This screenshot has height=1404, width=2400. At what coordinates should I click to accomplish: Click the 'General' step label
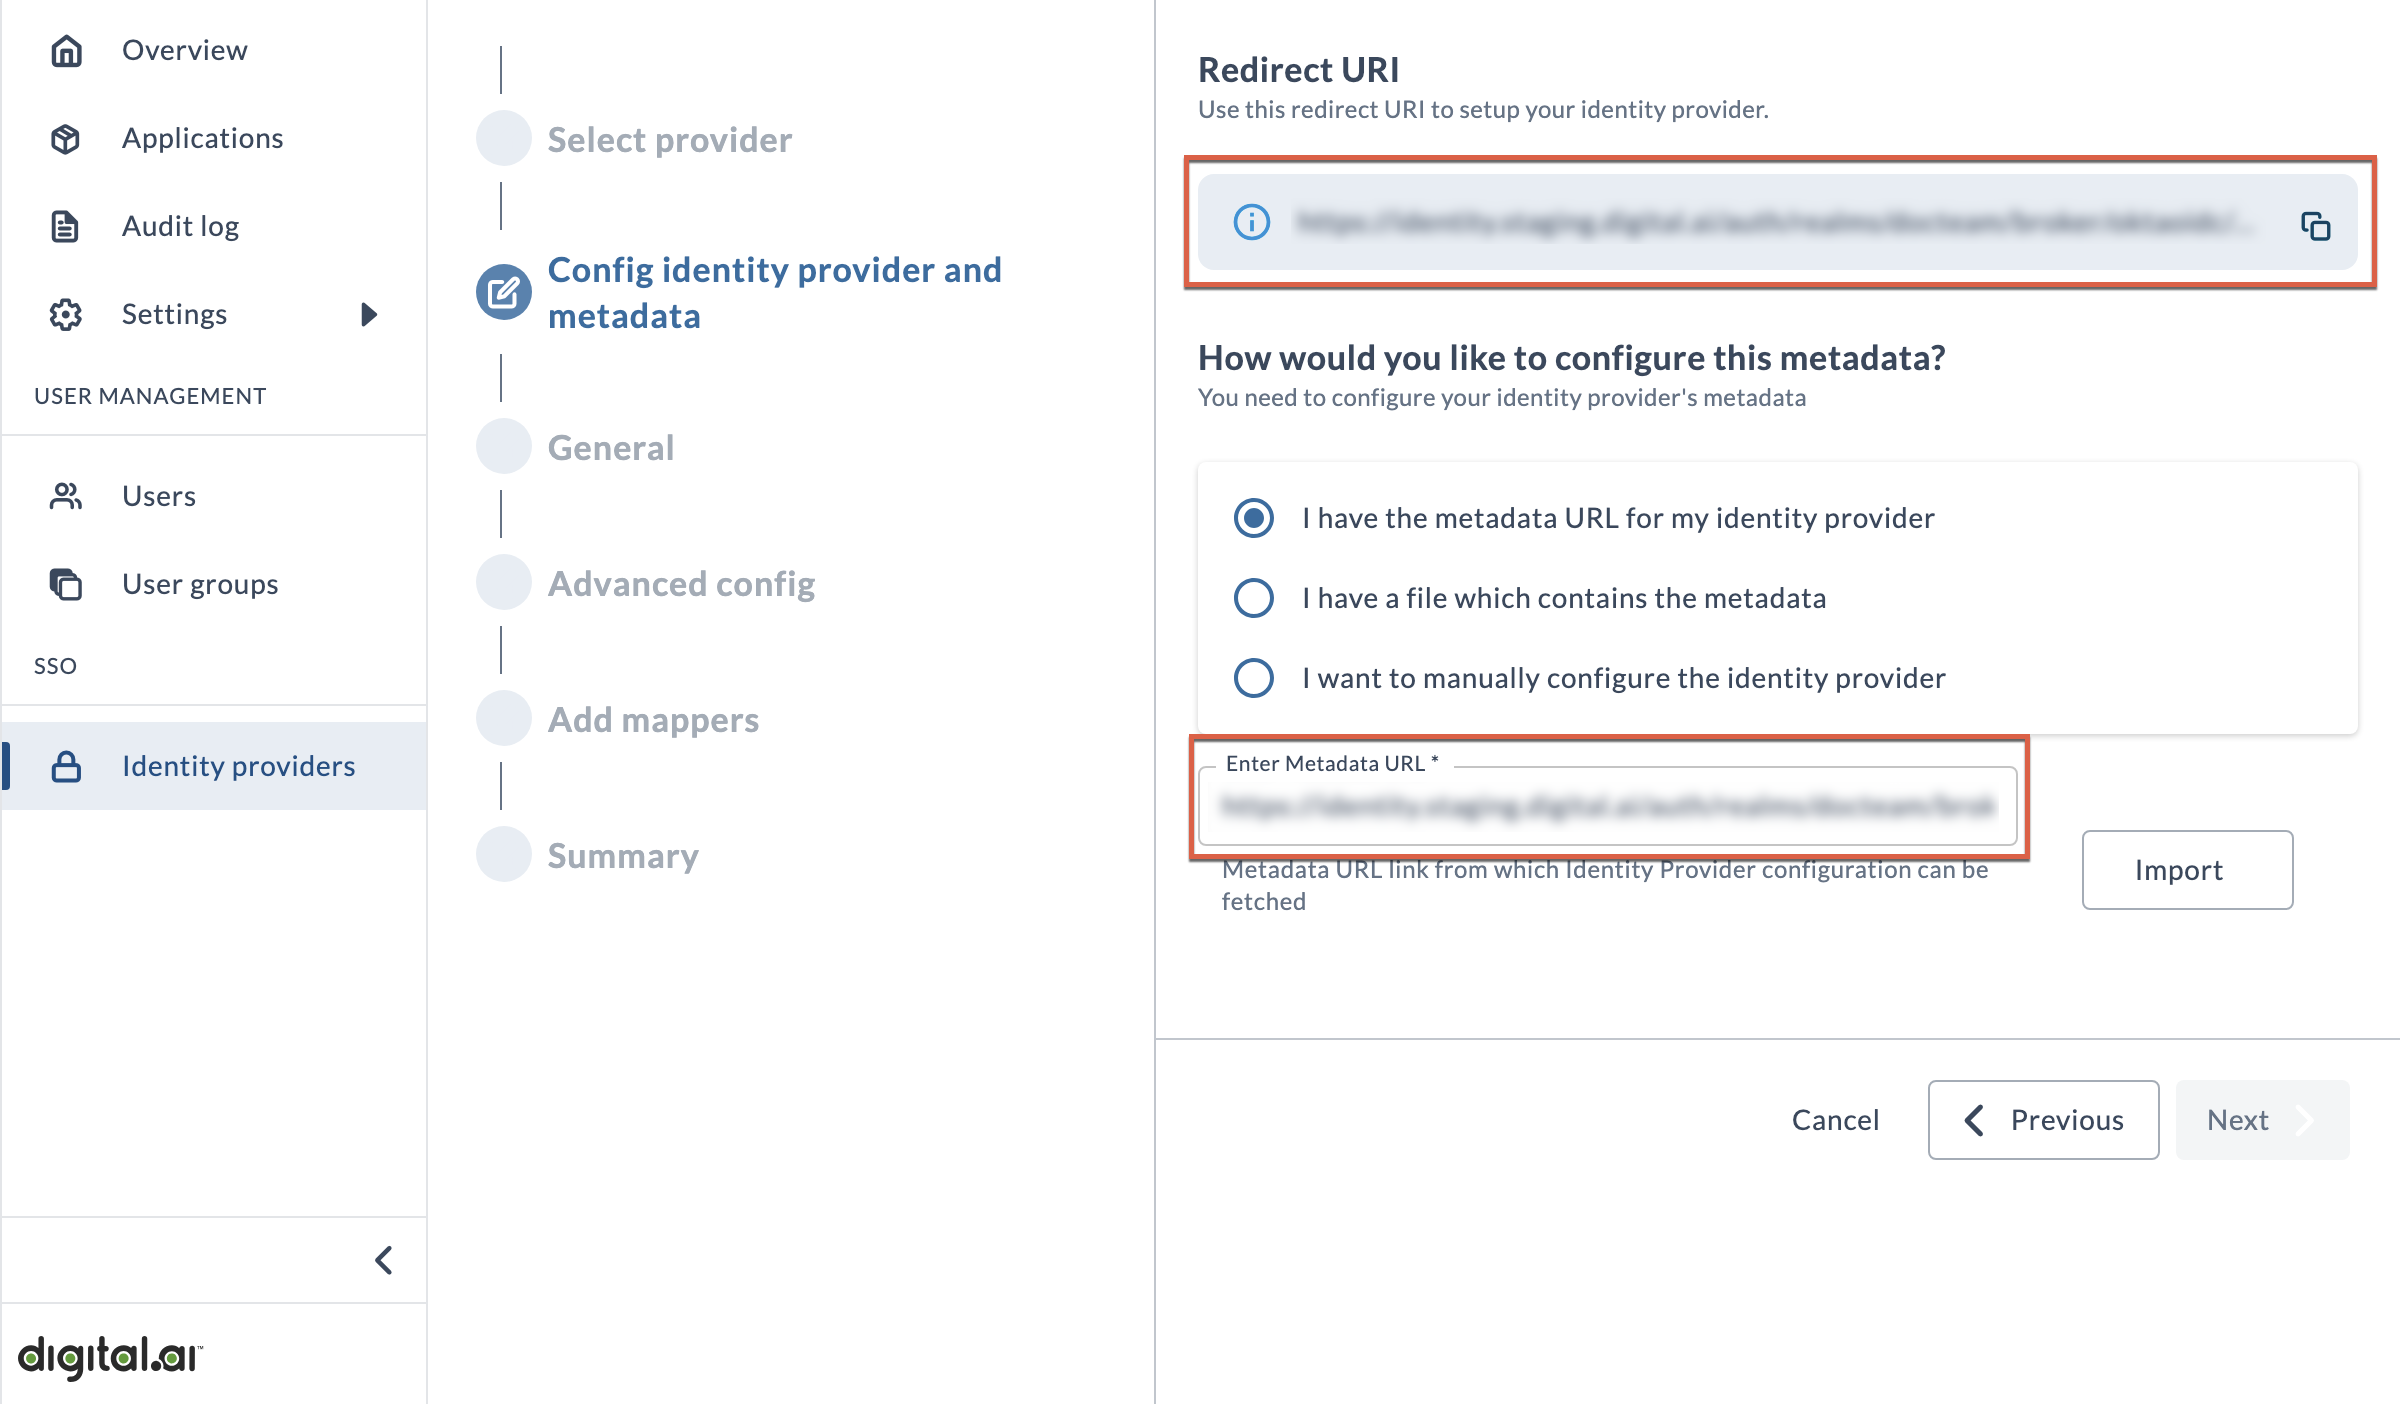[611, 448]
